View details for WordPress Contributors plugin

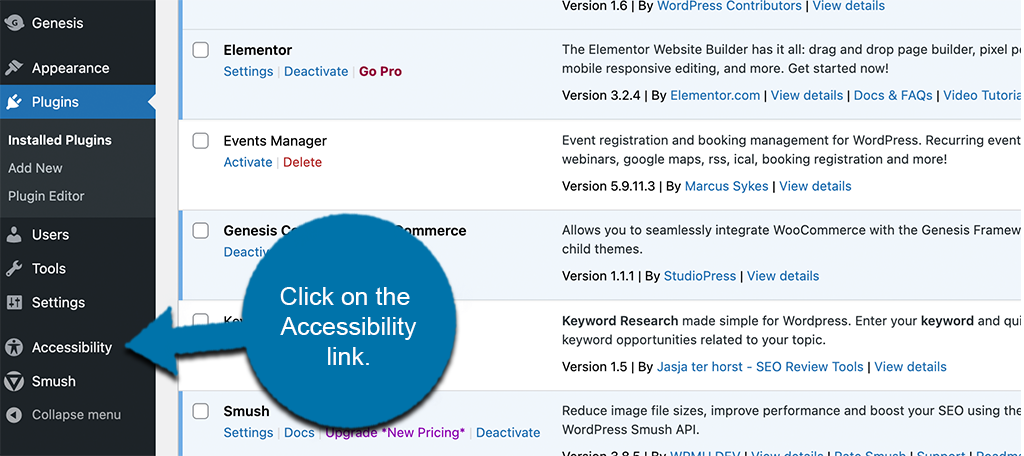(849, 6)
